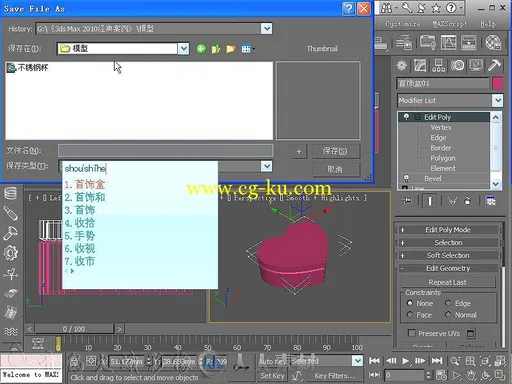Screen dimensions: 512x384
Task: Click the Zoom Extents All navigation icon
Action: click(x=500, y=361)
